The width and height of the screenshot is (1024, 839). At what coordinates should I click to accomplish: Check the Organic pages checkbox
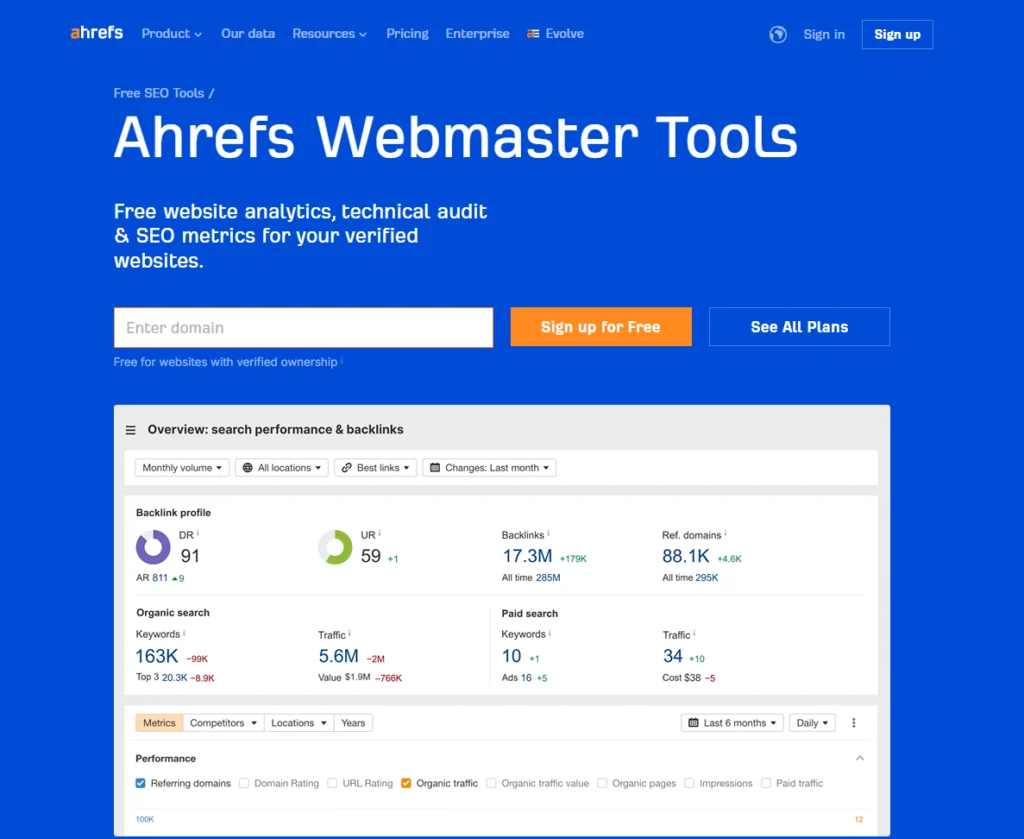(602, 783)
